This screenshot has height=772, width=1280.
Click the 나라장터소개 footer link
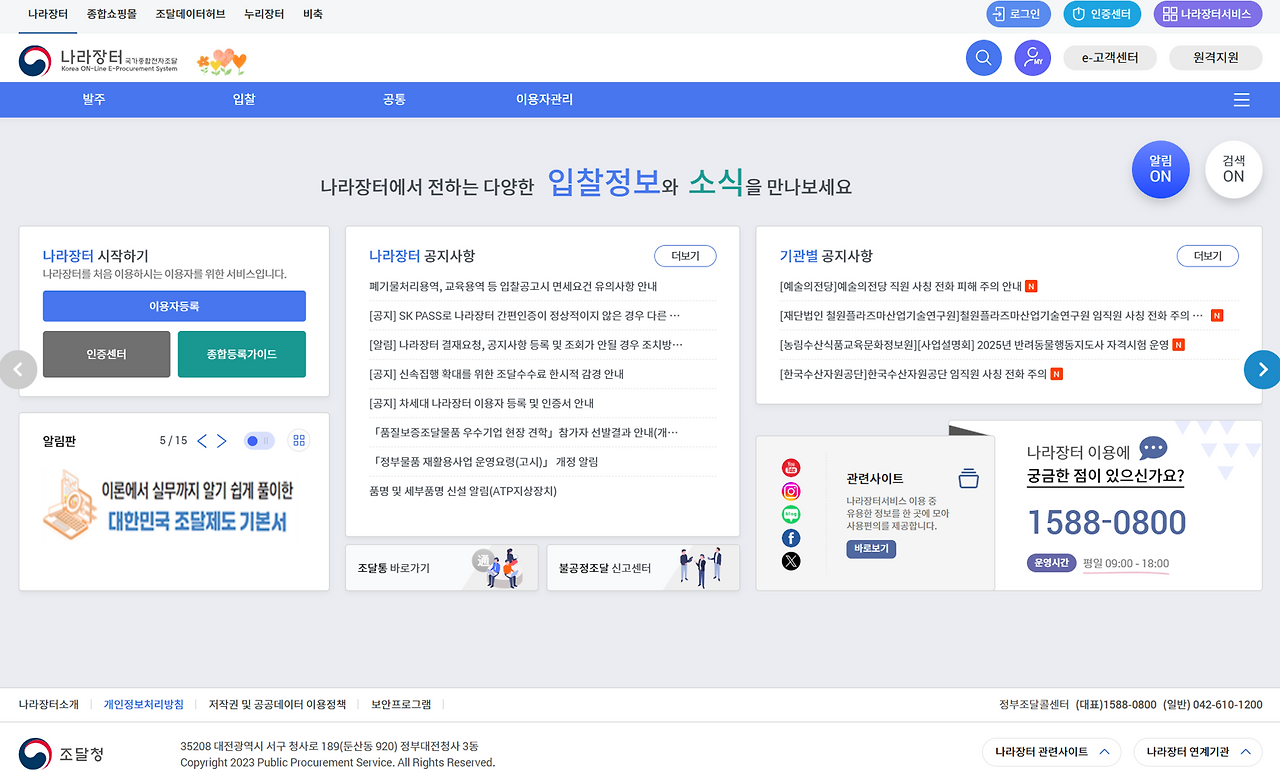pos(48,704)
